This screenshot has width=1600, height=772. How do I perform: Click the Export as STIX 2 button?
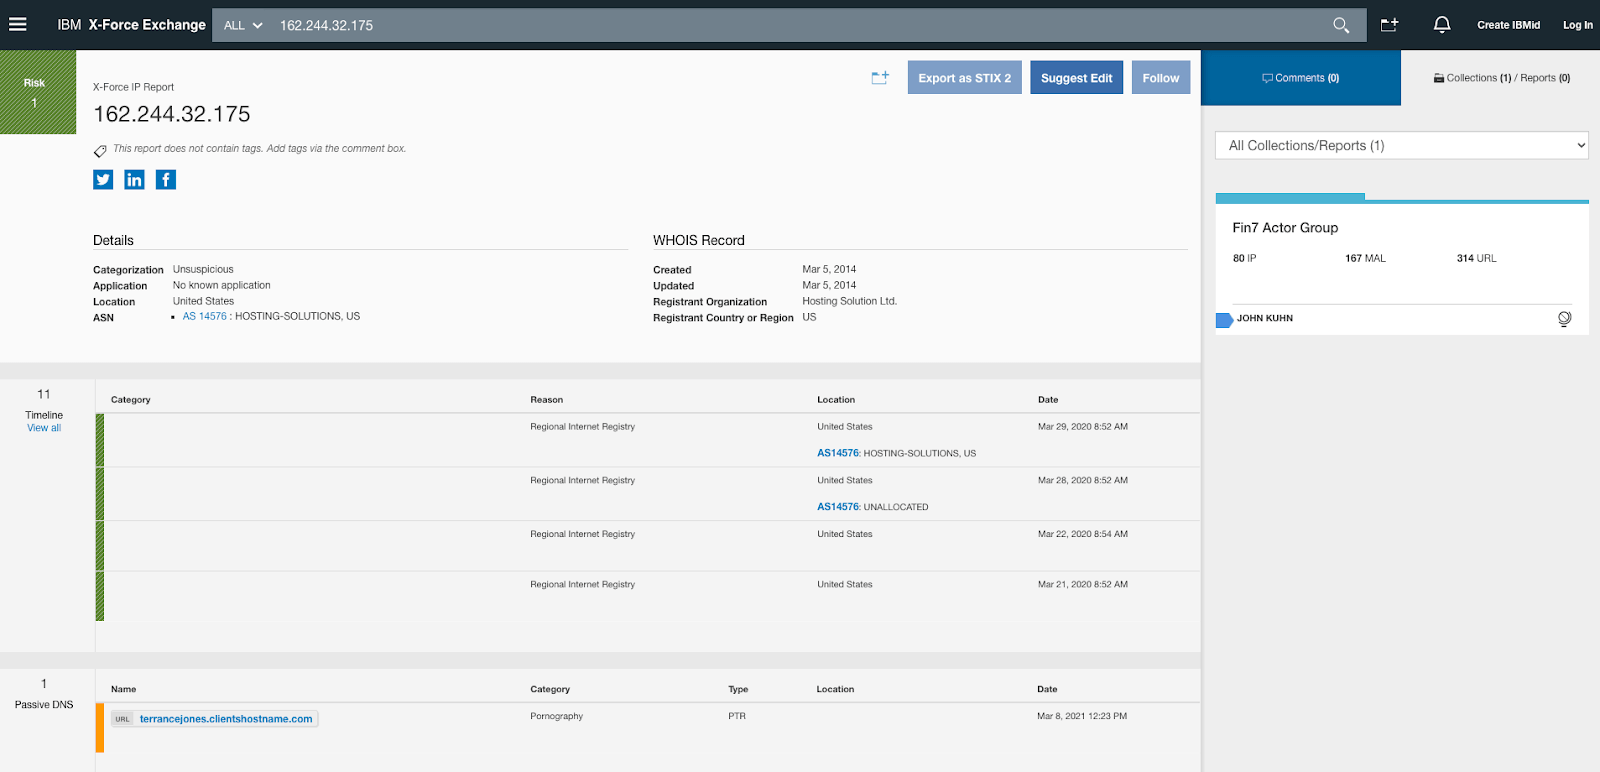click(x=965, y=78)
